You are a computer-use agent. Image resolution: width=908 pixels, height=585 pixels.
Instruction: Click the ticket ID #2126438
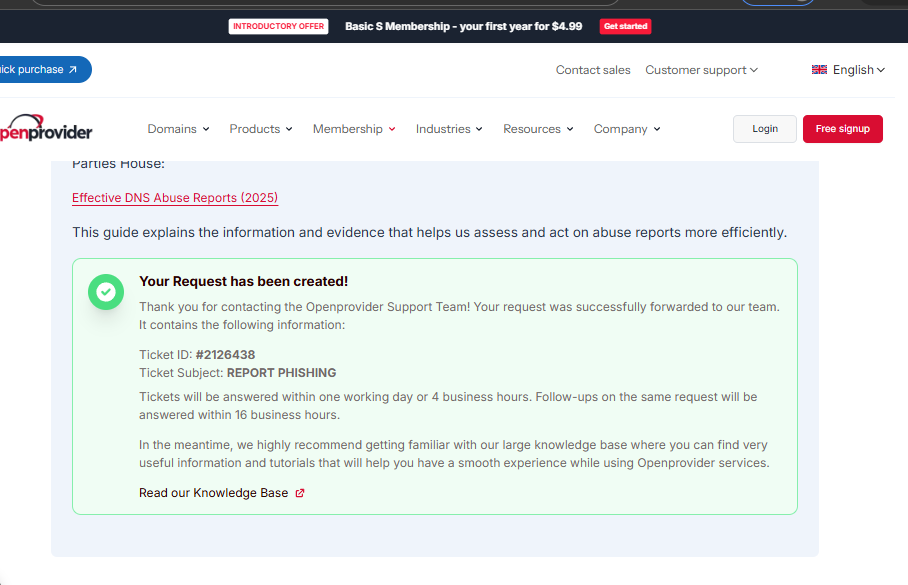pos(225,354)
